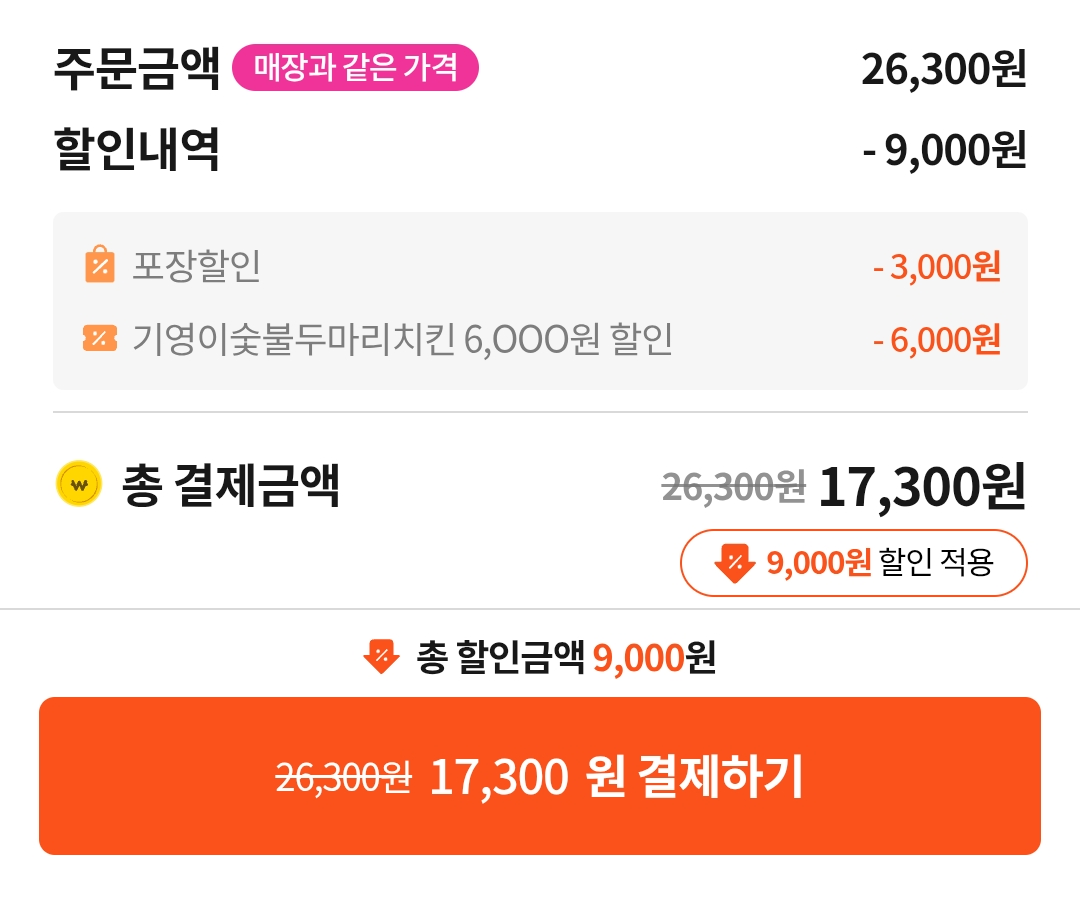1080x906 pixels.
Task: Click the order amount 26,300원 value
Action: point(943,68)
